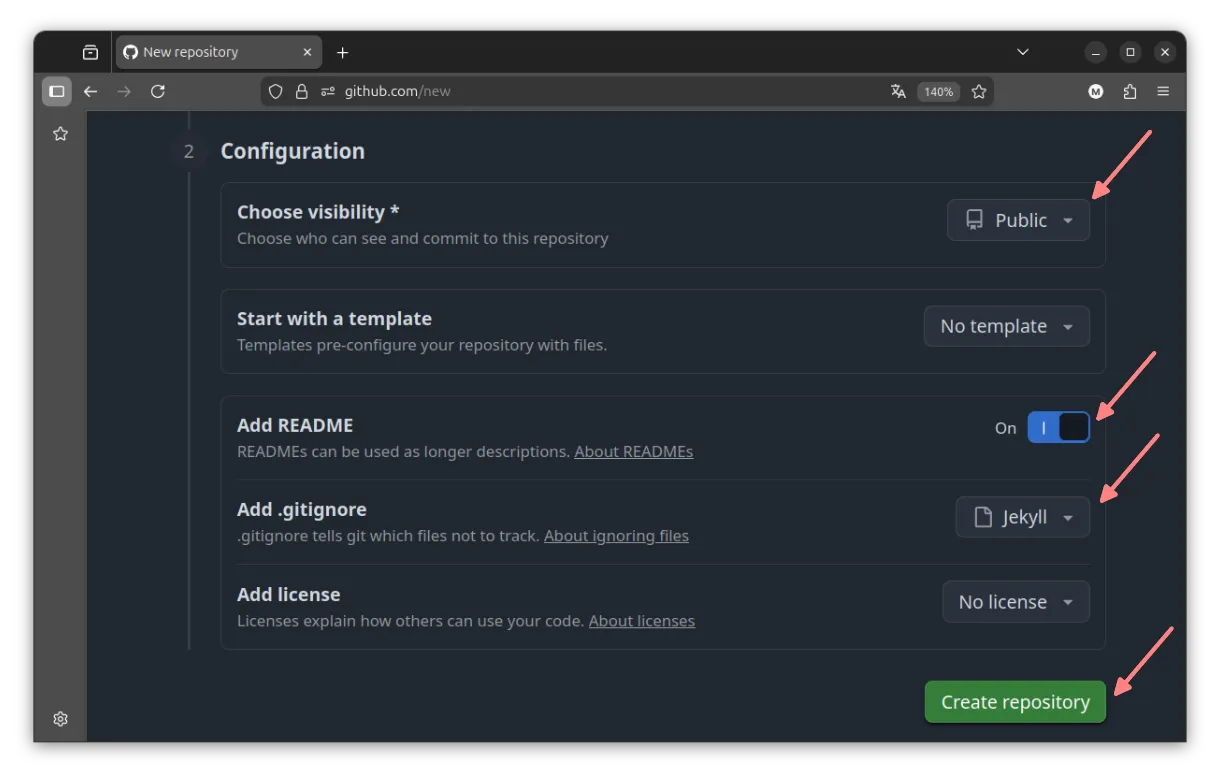Open a new browser tab
The height and width of the screenshot is (778, 1220).
coord(342,51)
